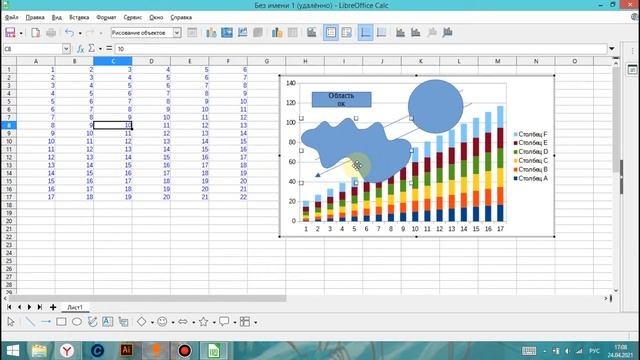The image size is (640, 360).
Task: Select the Freeform curve tool
Action: (92, 322)
